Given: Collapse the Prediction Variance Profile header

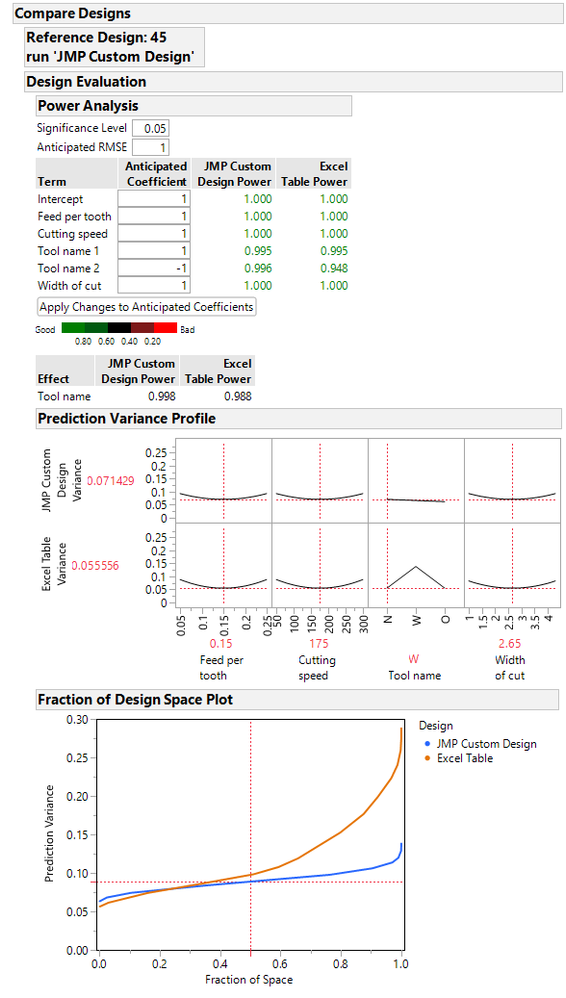Looking at the screenshot, I should (x=299, y=419).
